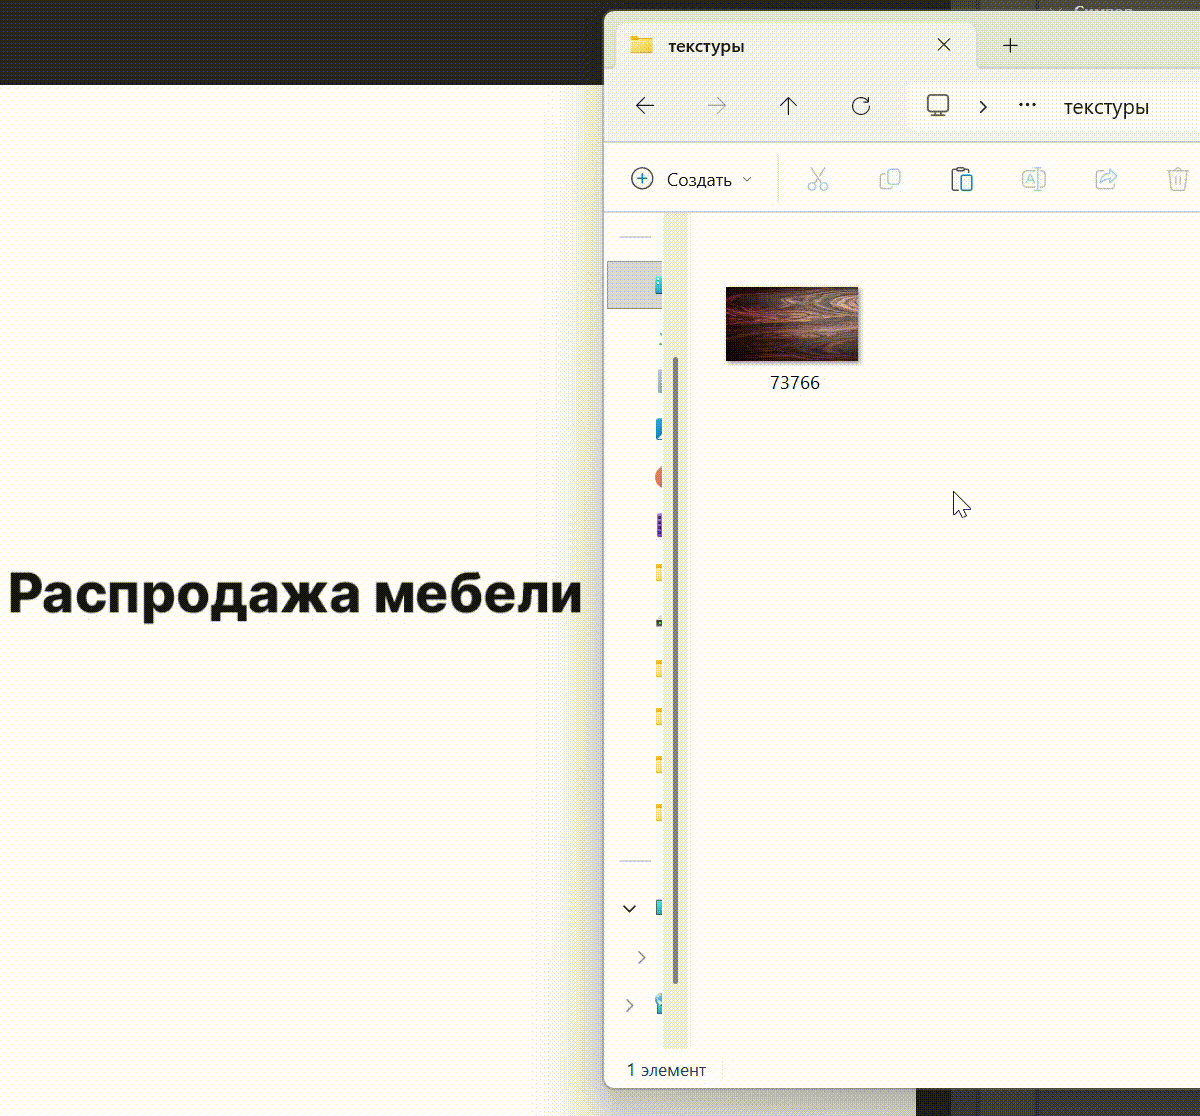Refresh the текстуры folder view
This screenshot has width=1200, height=1116.
861,106
